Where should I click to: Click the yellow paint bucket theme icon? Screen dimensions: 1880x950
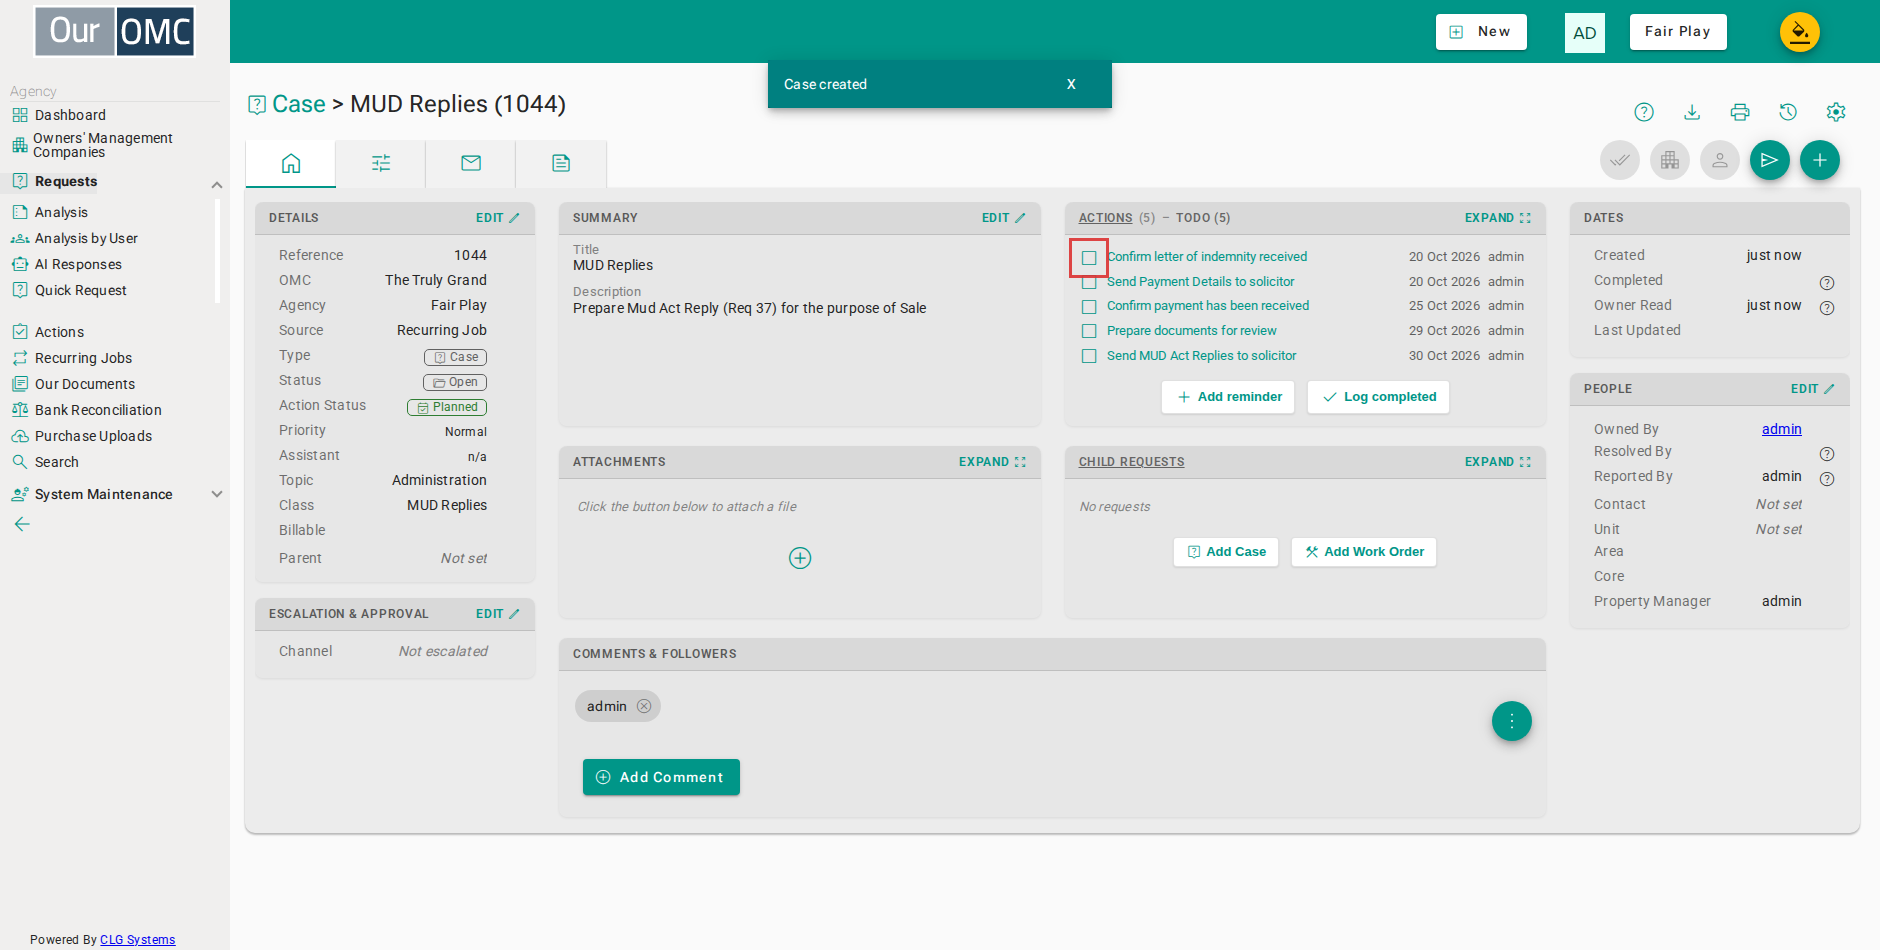1800,32
